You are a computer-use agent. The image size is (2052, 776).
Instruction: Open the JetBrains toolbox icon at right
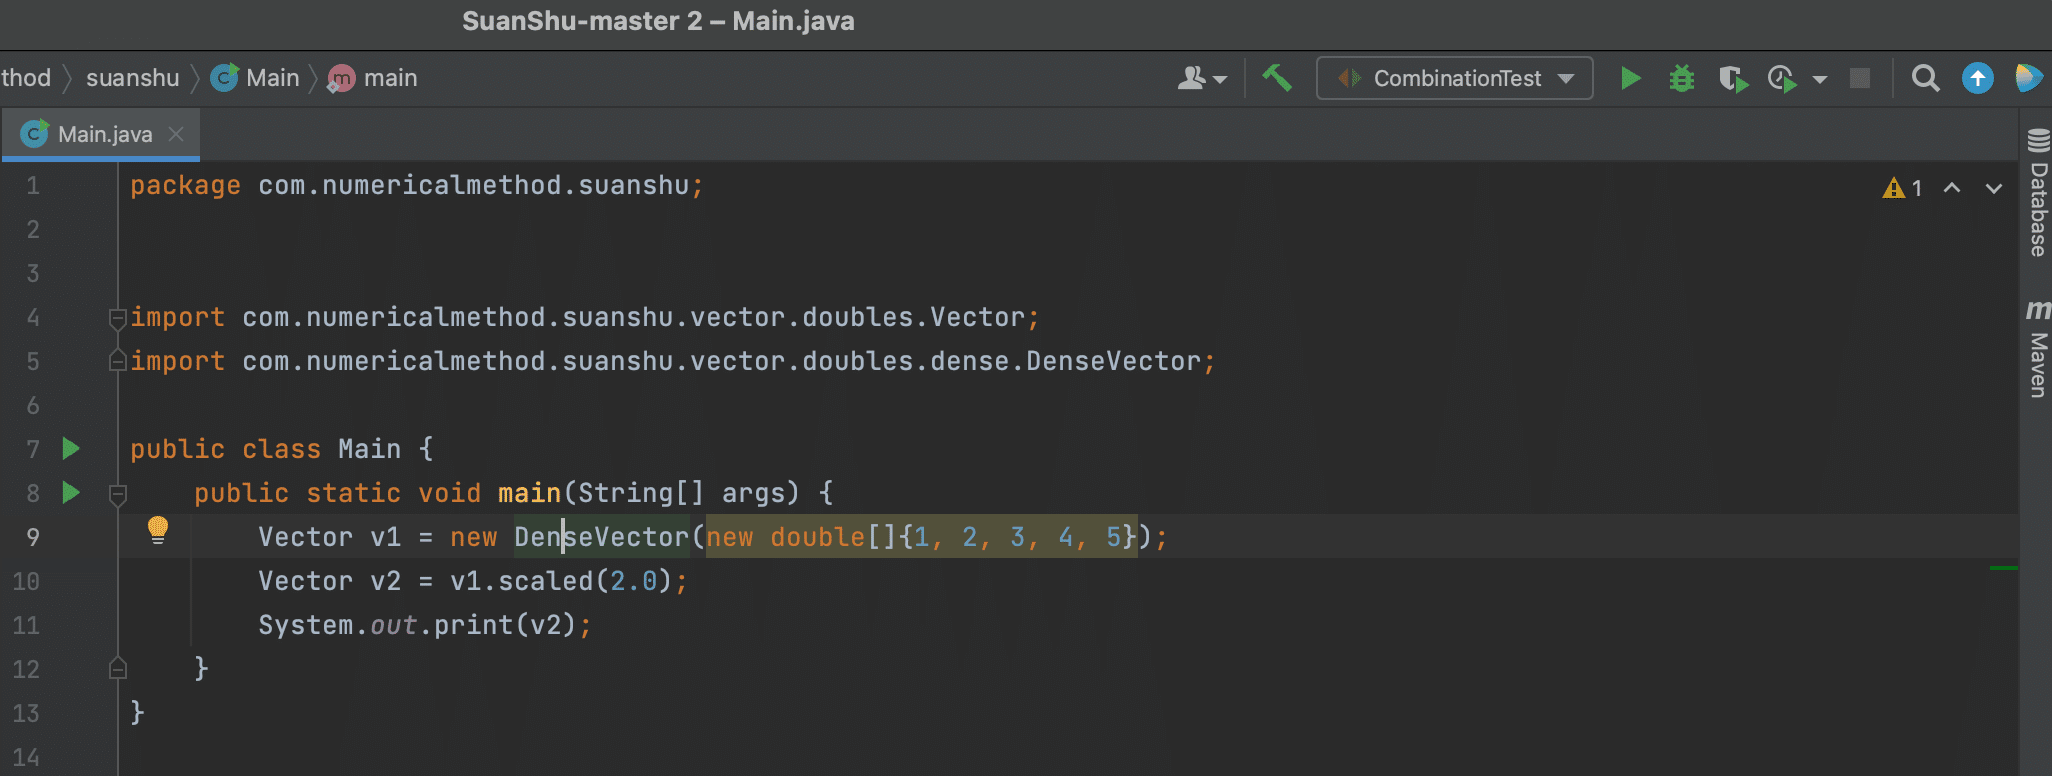click(2029, 78)
